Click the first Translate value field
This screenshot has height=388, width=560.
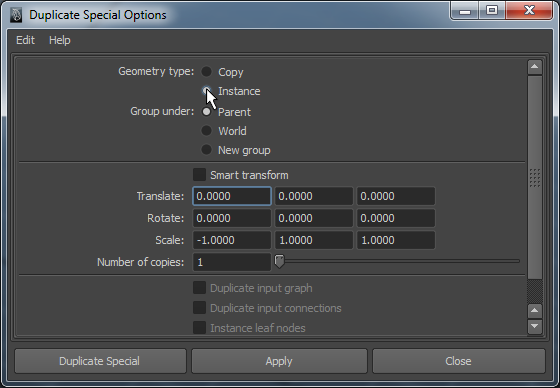(232, 196)
